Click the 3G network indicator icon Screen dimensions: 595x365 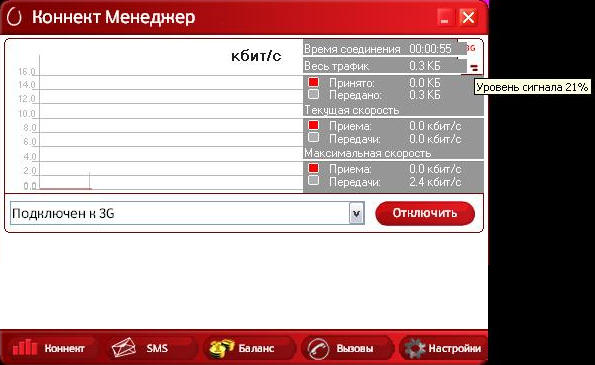click(x=471, y=48)
